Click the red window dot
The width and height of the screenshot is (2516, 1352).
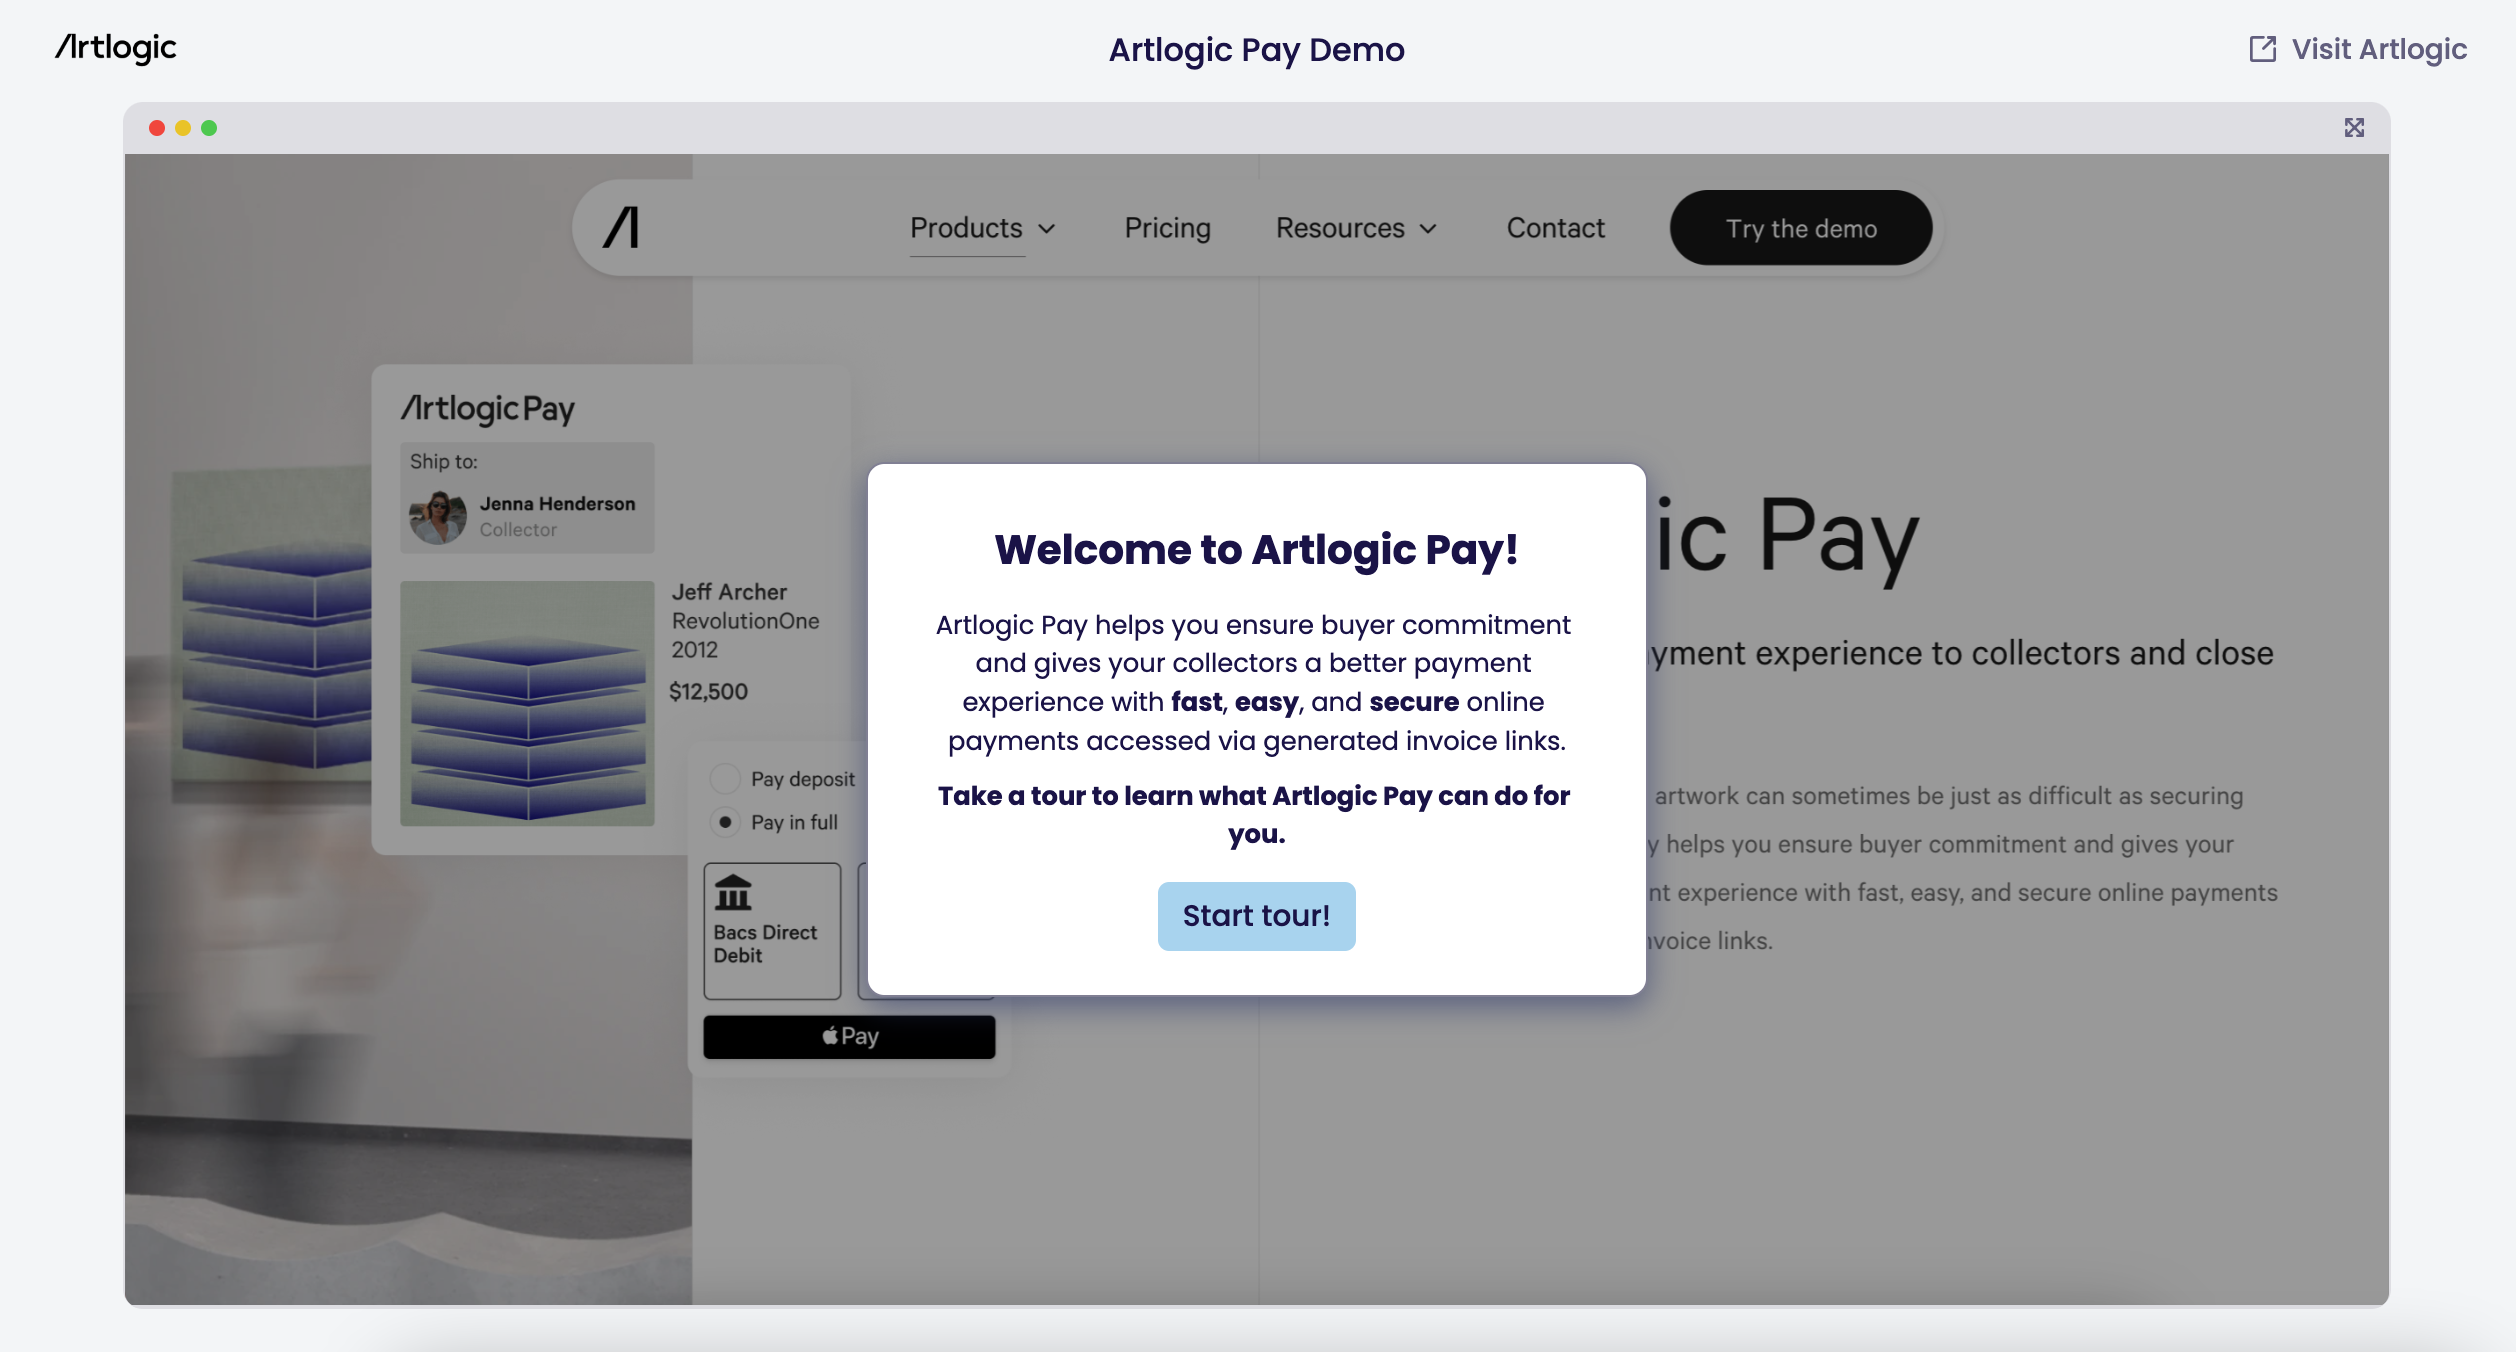point(157,128)
